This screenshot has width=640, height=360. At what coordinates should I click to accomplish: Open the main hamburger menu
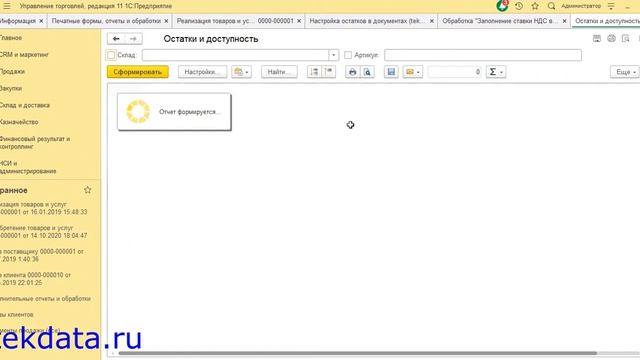click(7, 6)
